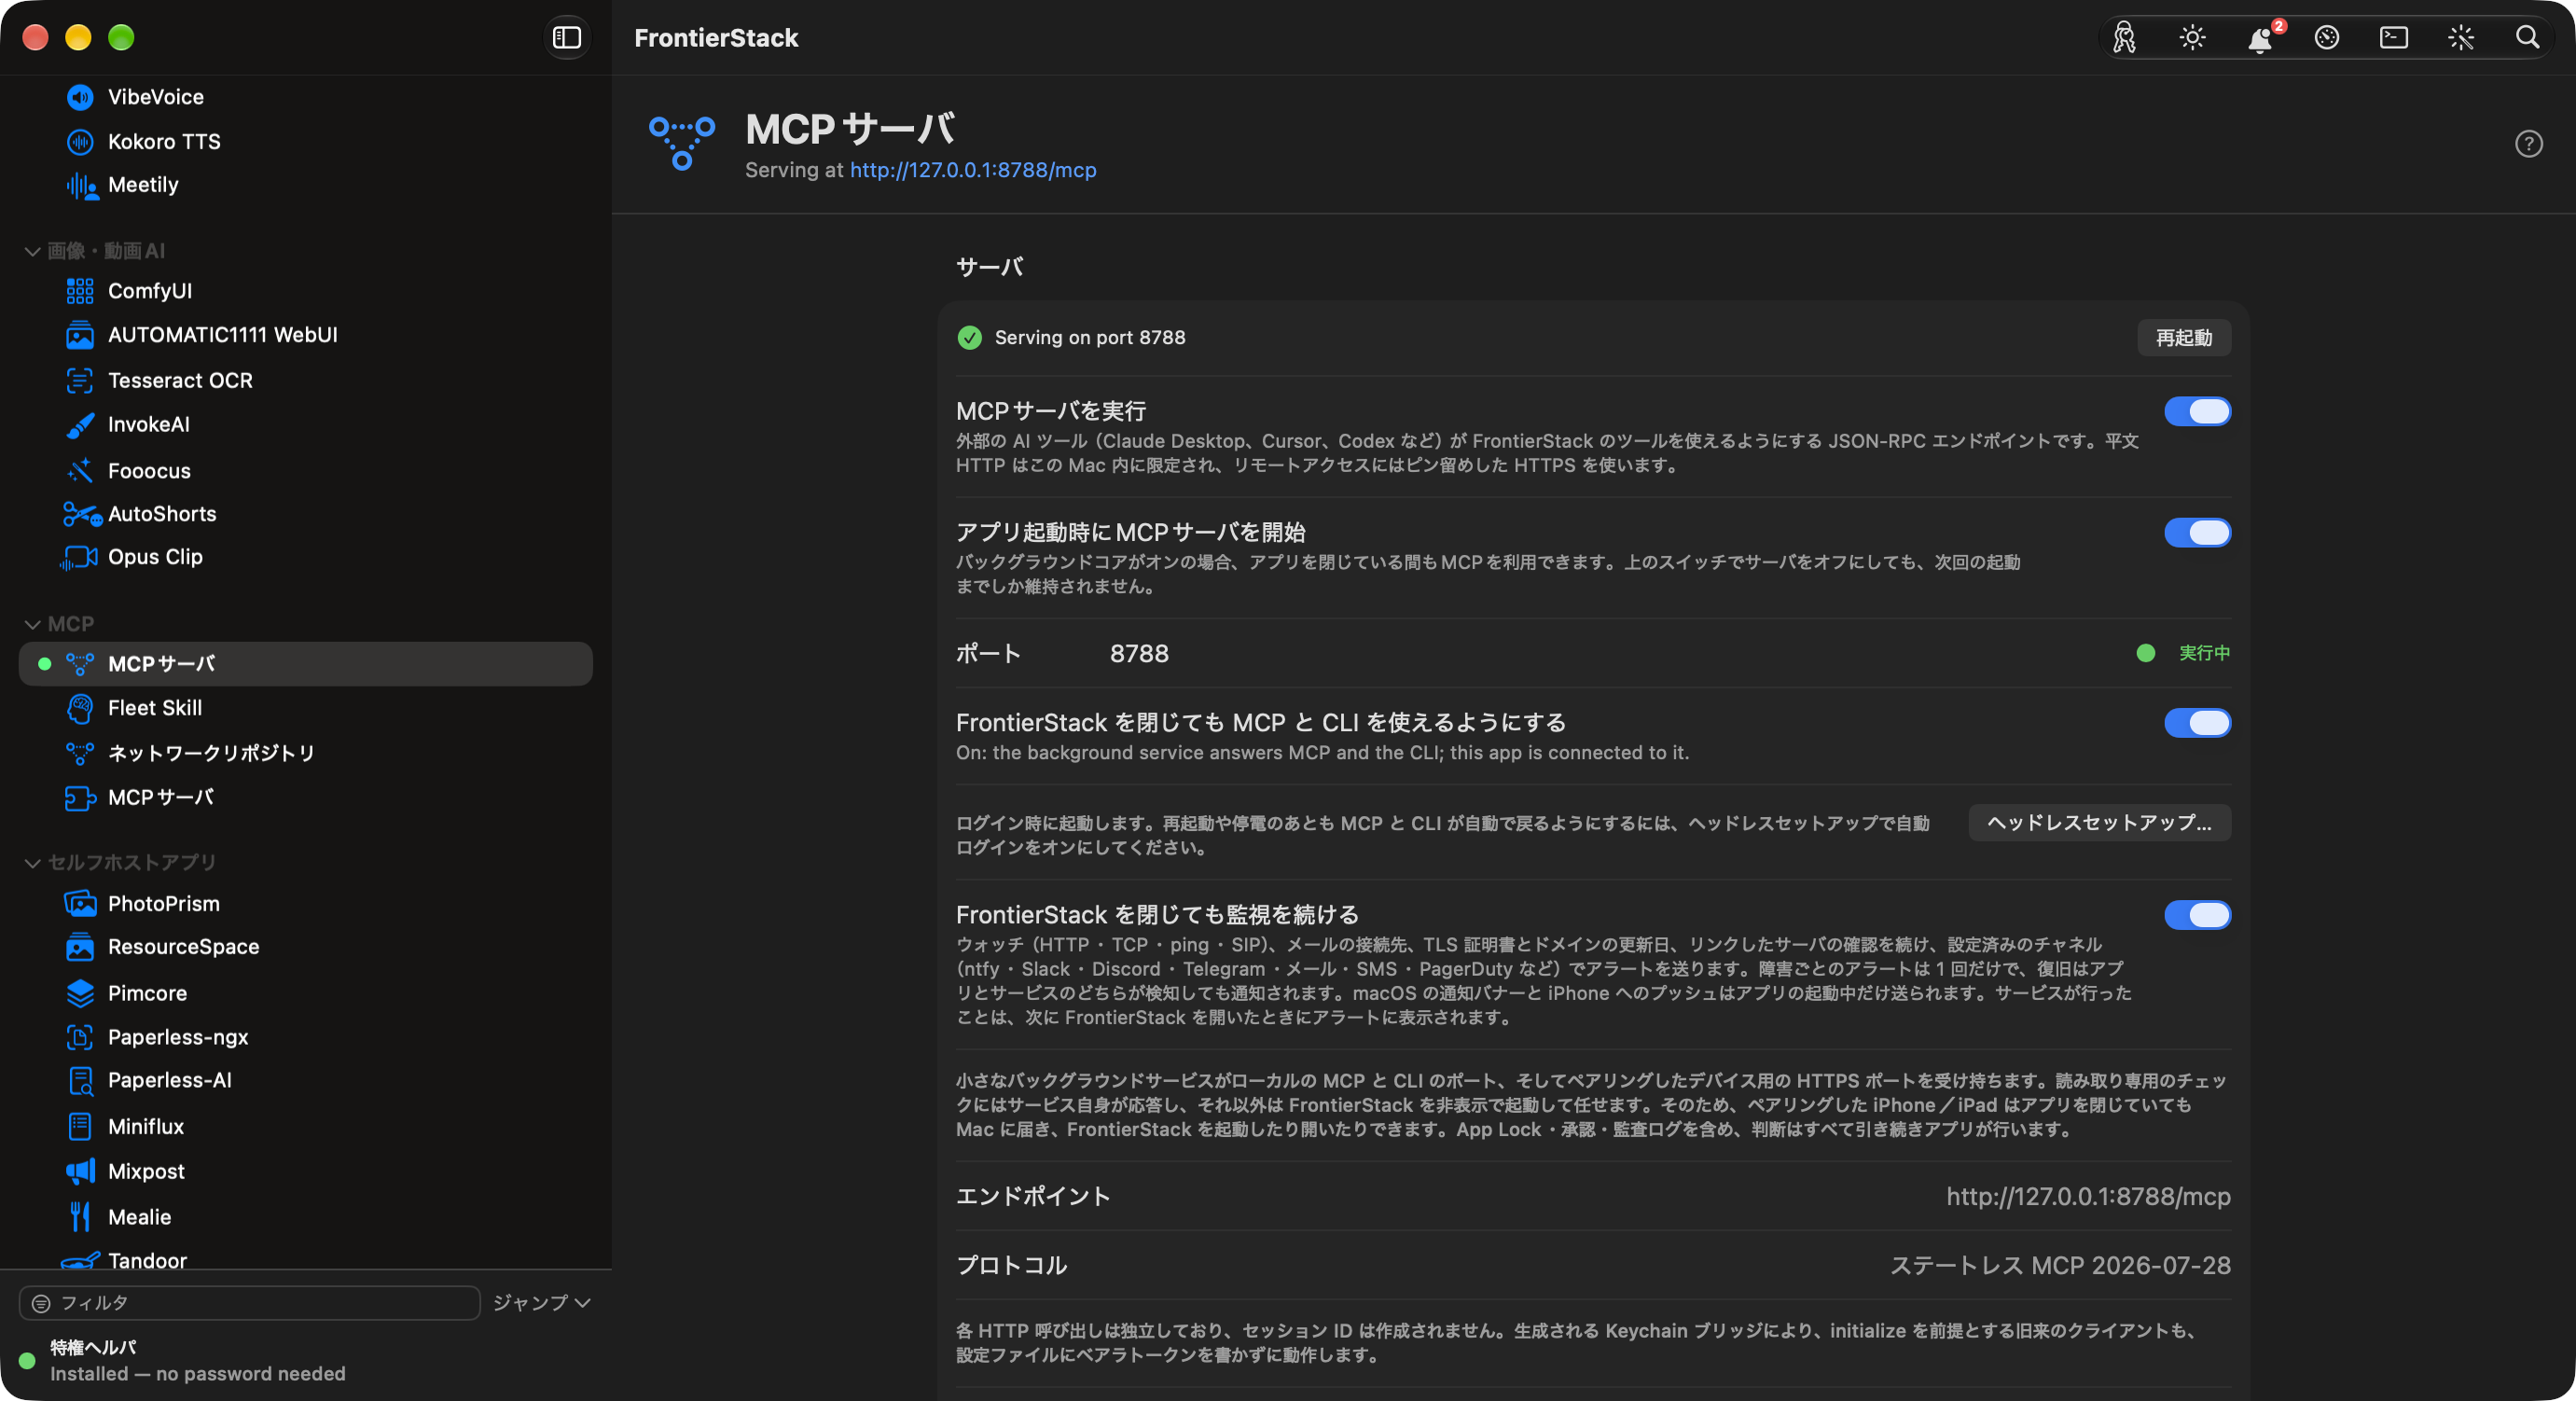Toggle the 監視を続ける switch
Image resolution: width=2576 pixels, height=1401 pixels.
coord(2197,914)
